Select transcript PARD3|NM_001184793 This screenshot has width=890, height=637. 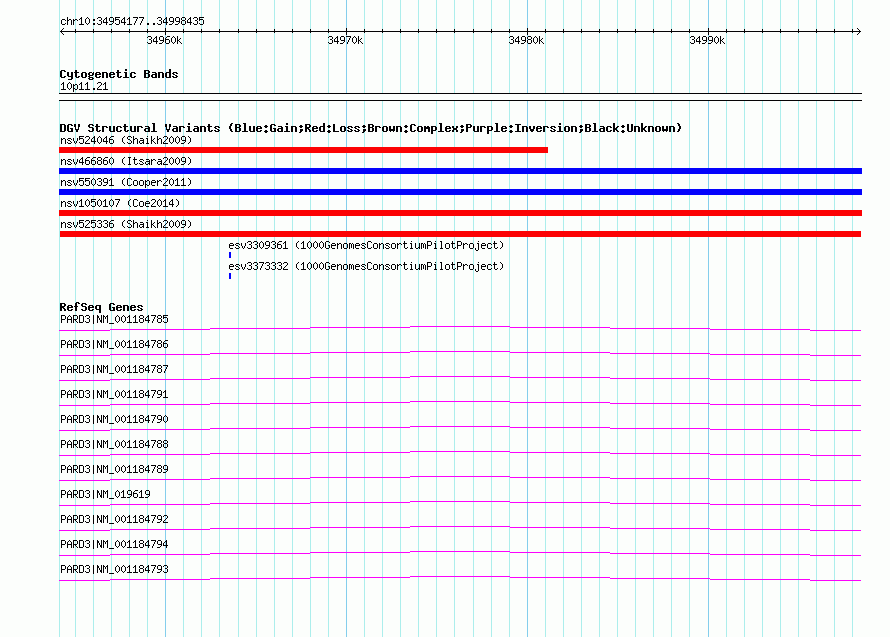[114, 569]
